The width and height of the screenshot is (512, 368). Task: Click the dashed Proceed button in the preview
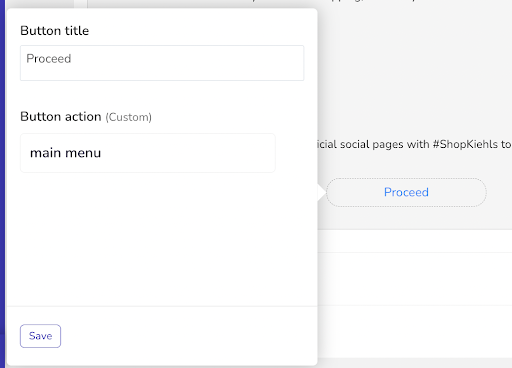(x=406, y=192)
